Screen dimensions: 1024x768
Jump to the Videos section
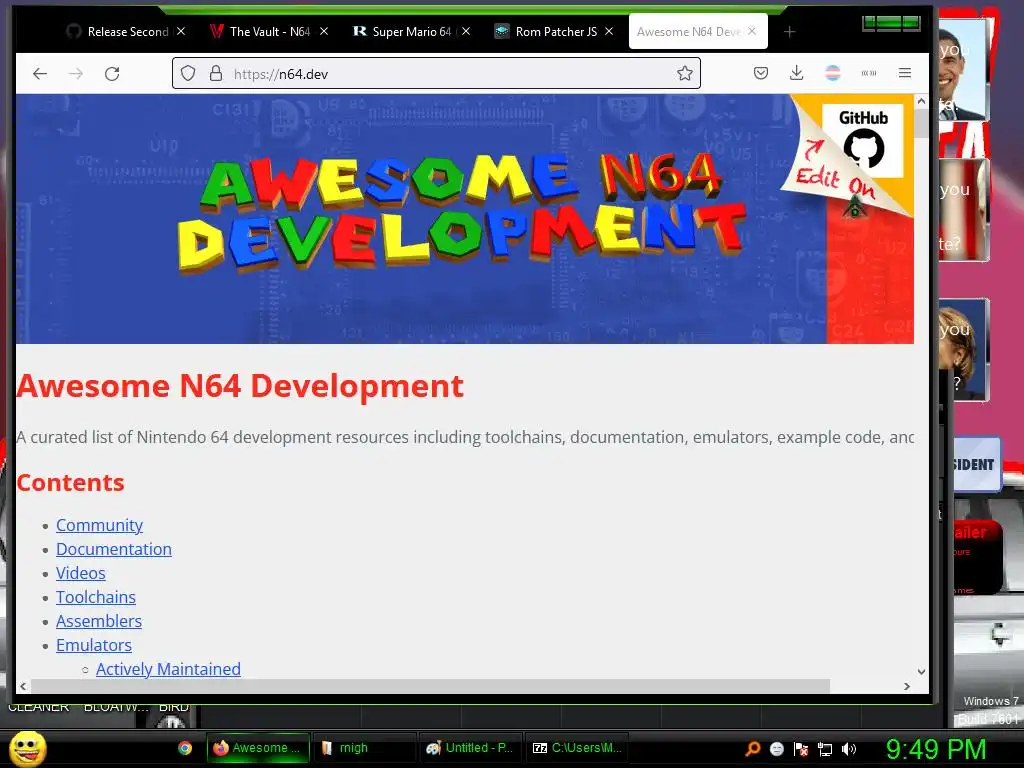pyautogui.click(x=80, y=573)
